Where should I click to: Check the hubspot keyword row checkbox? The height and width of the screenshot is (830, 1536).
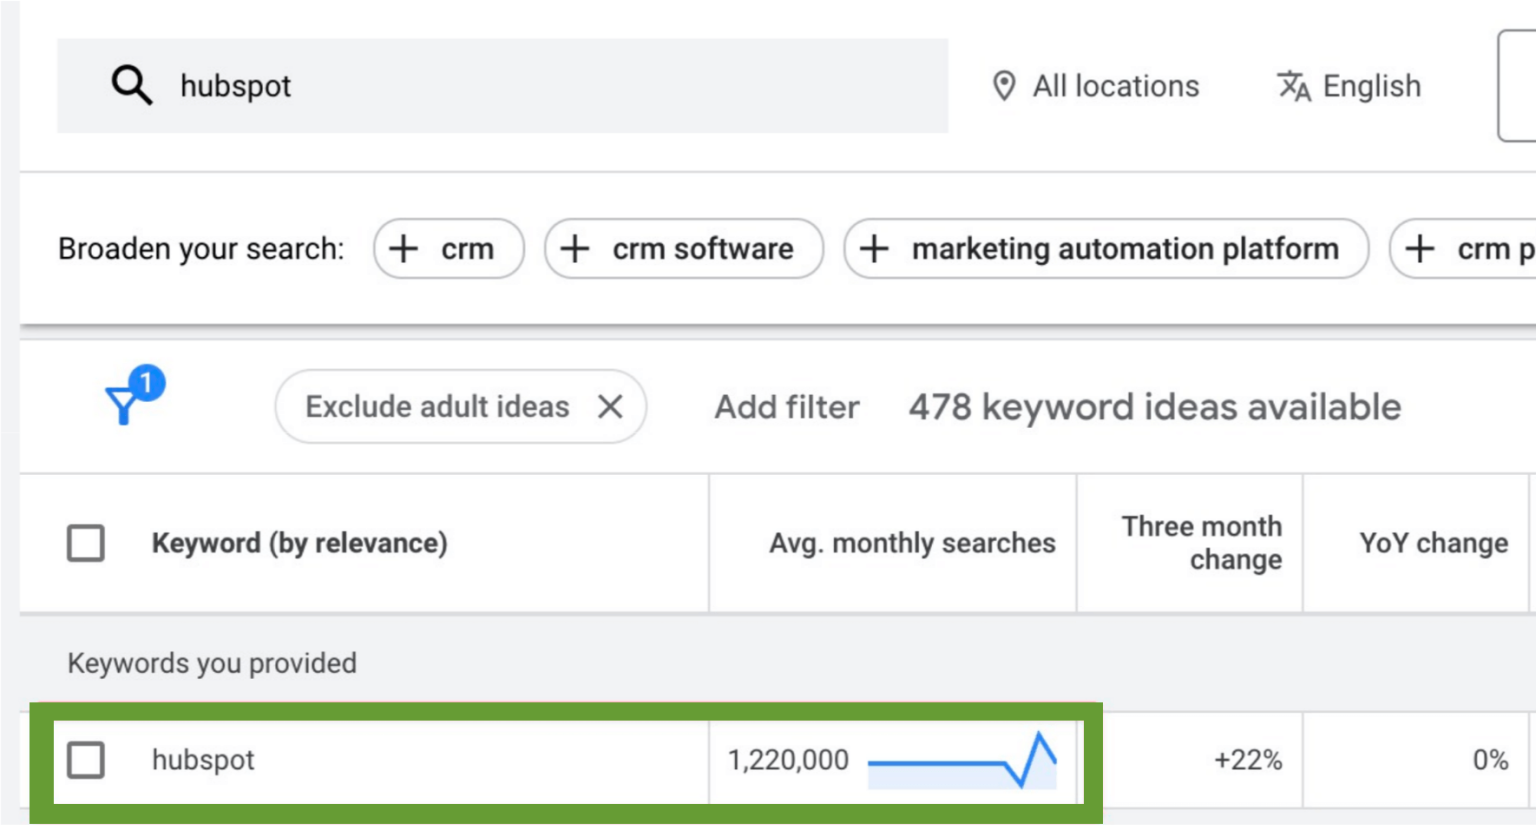click(x=86, y=760)
